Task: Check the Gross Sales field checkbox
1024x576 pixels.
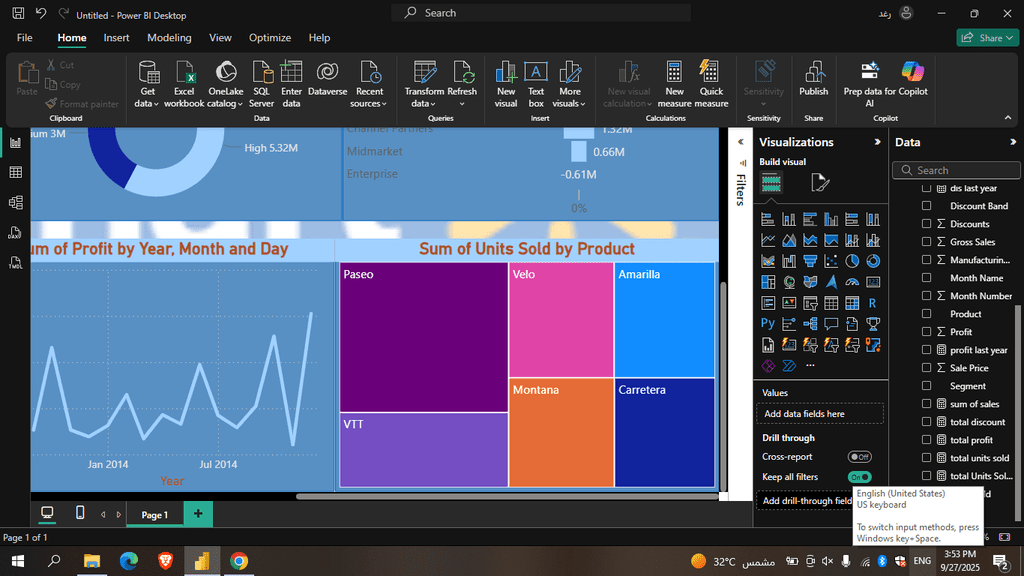Action: point(926,242)
